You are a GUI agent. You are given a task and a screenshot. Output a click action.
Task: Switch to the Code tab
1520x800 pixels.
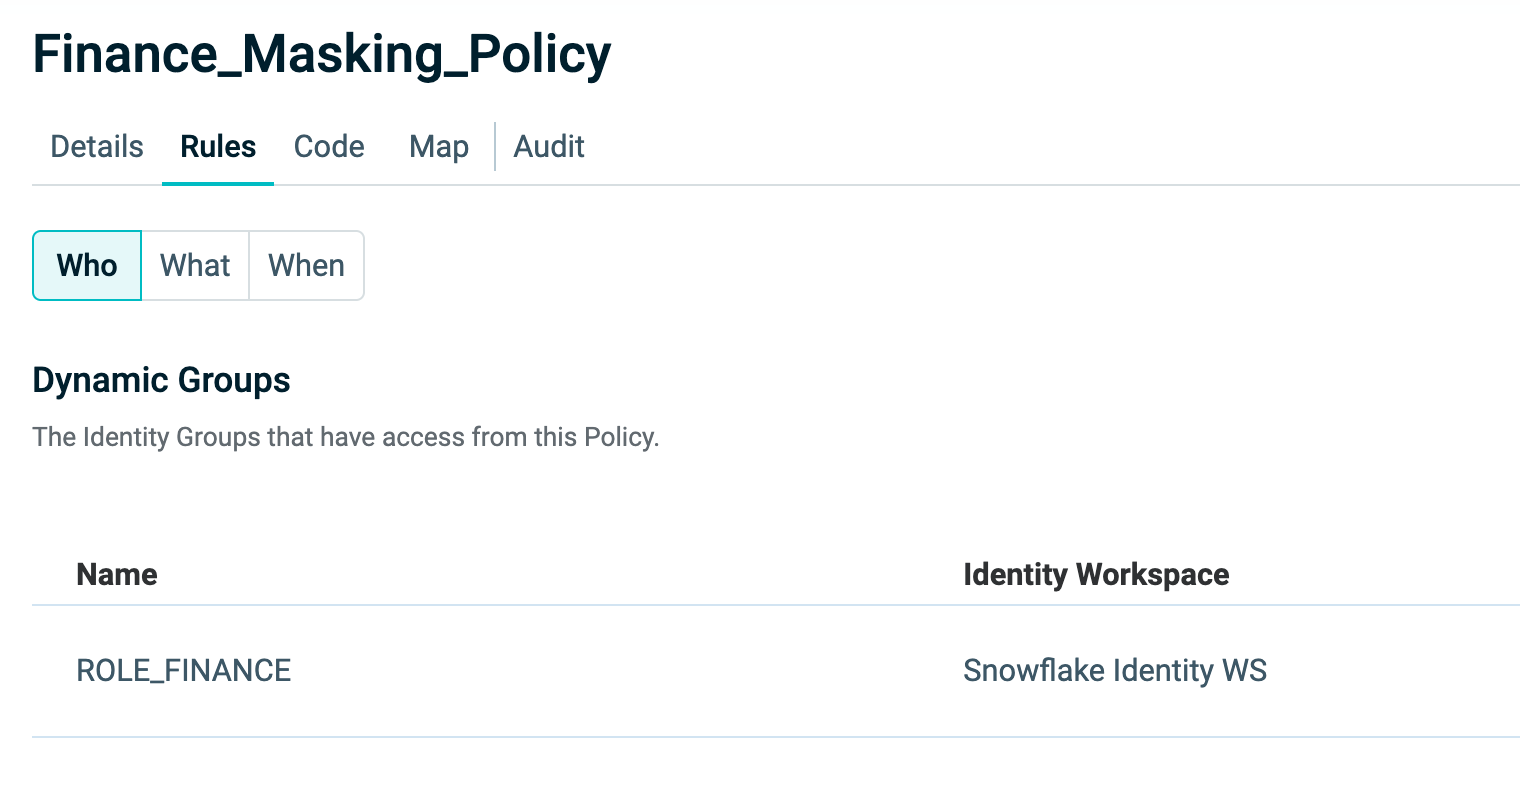point(329,147)
